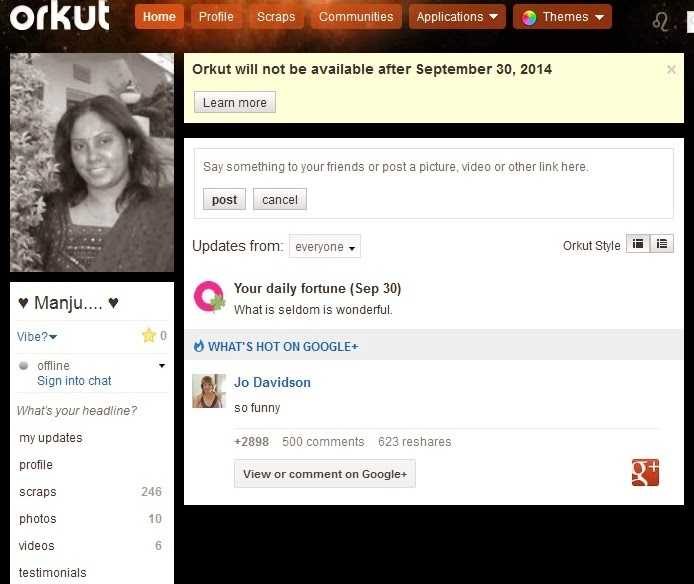Viewport: 694px width, 584px height.
Task: Click the photos count 10
Action: click(x=155, y=518)
